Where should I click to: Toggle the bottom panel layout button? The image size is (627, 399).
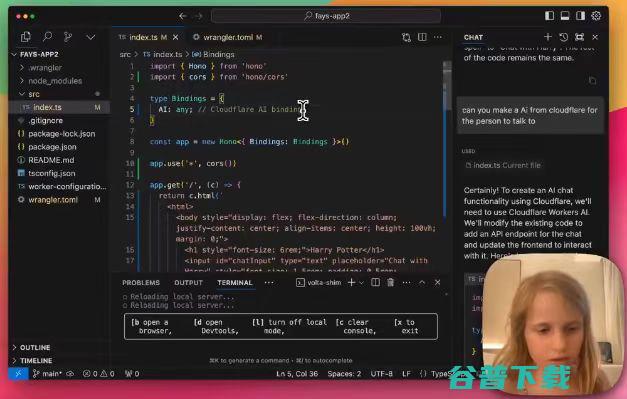(565, 16)
